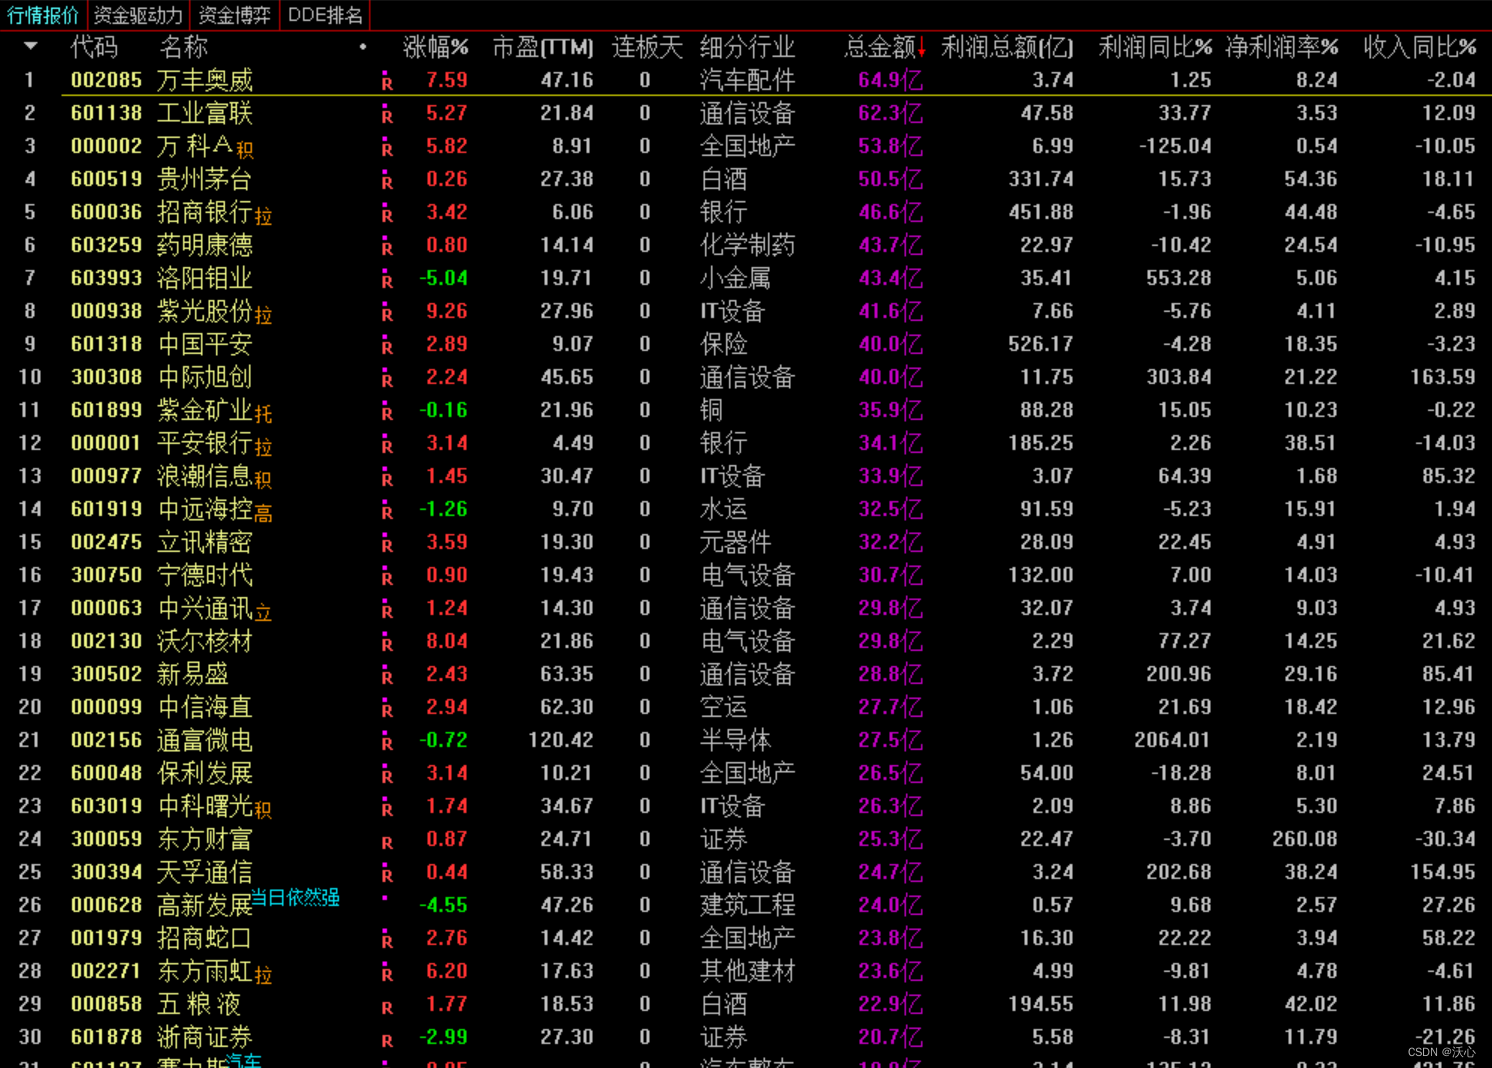The height and width of the screenshot is (1068, 1492).
Task: Click the R icon in 工业富联 row
Action: [x=387, y=116]
